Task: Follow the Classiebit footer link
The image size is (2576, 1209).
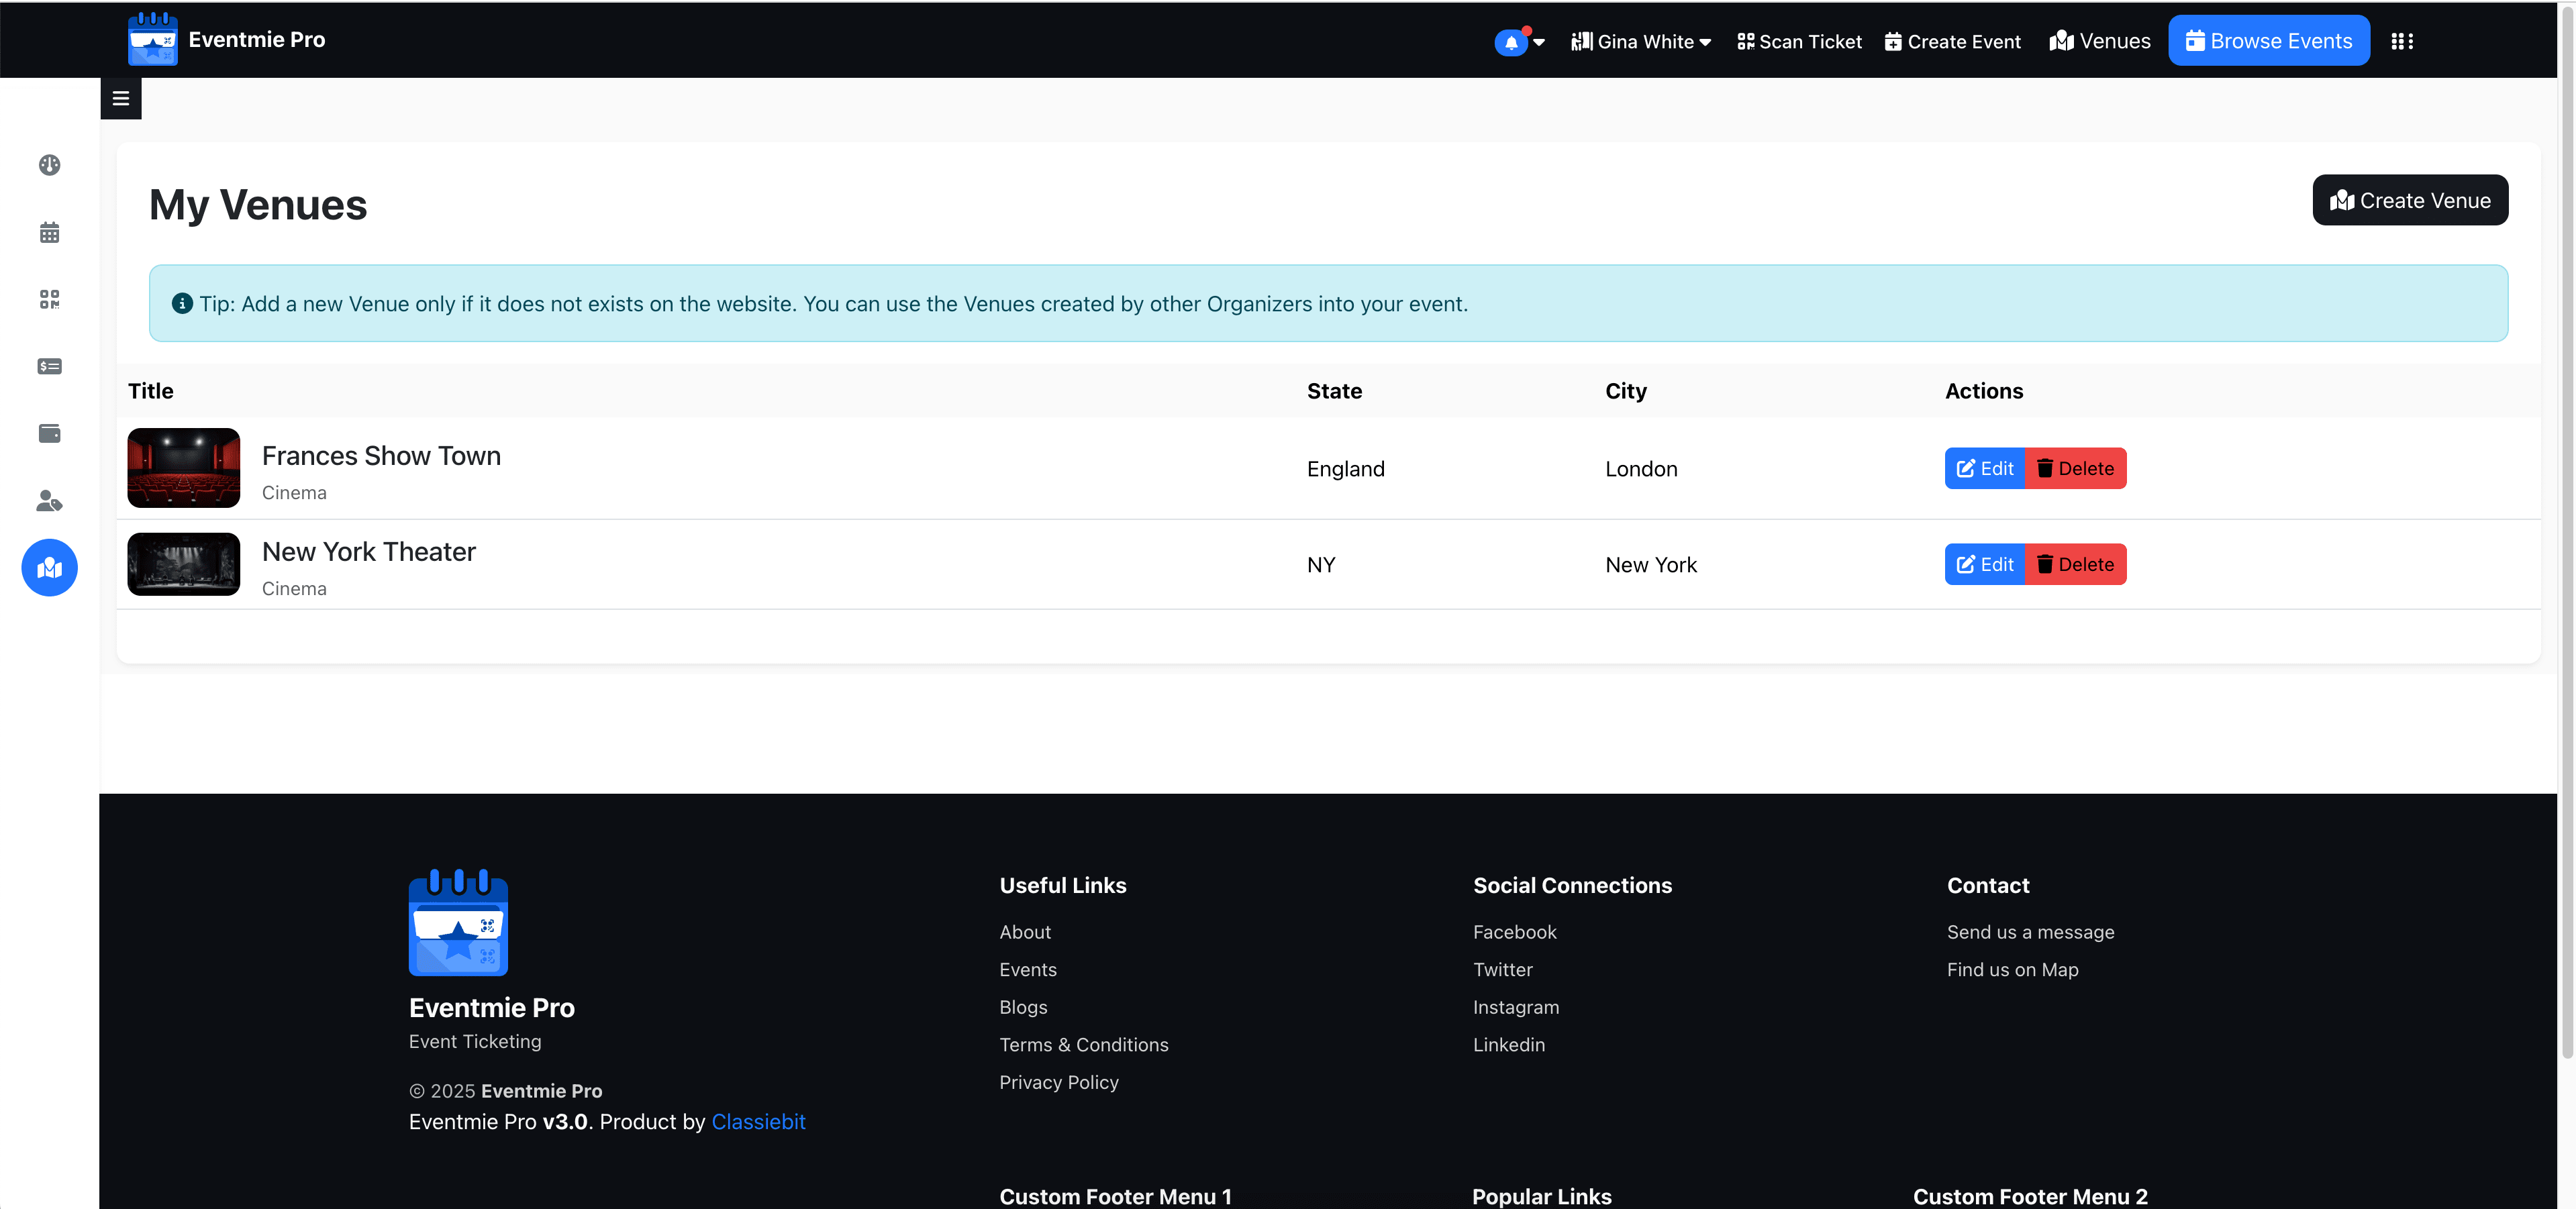Action: click(x=757, y=1122)
